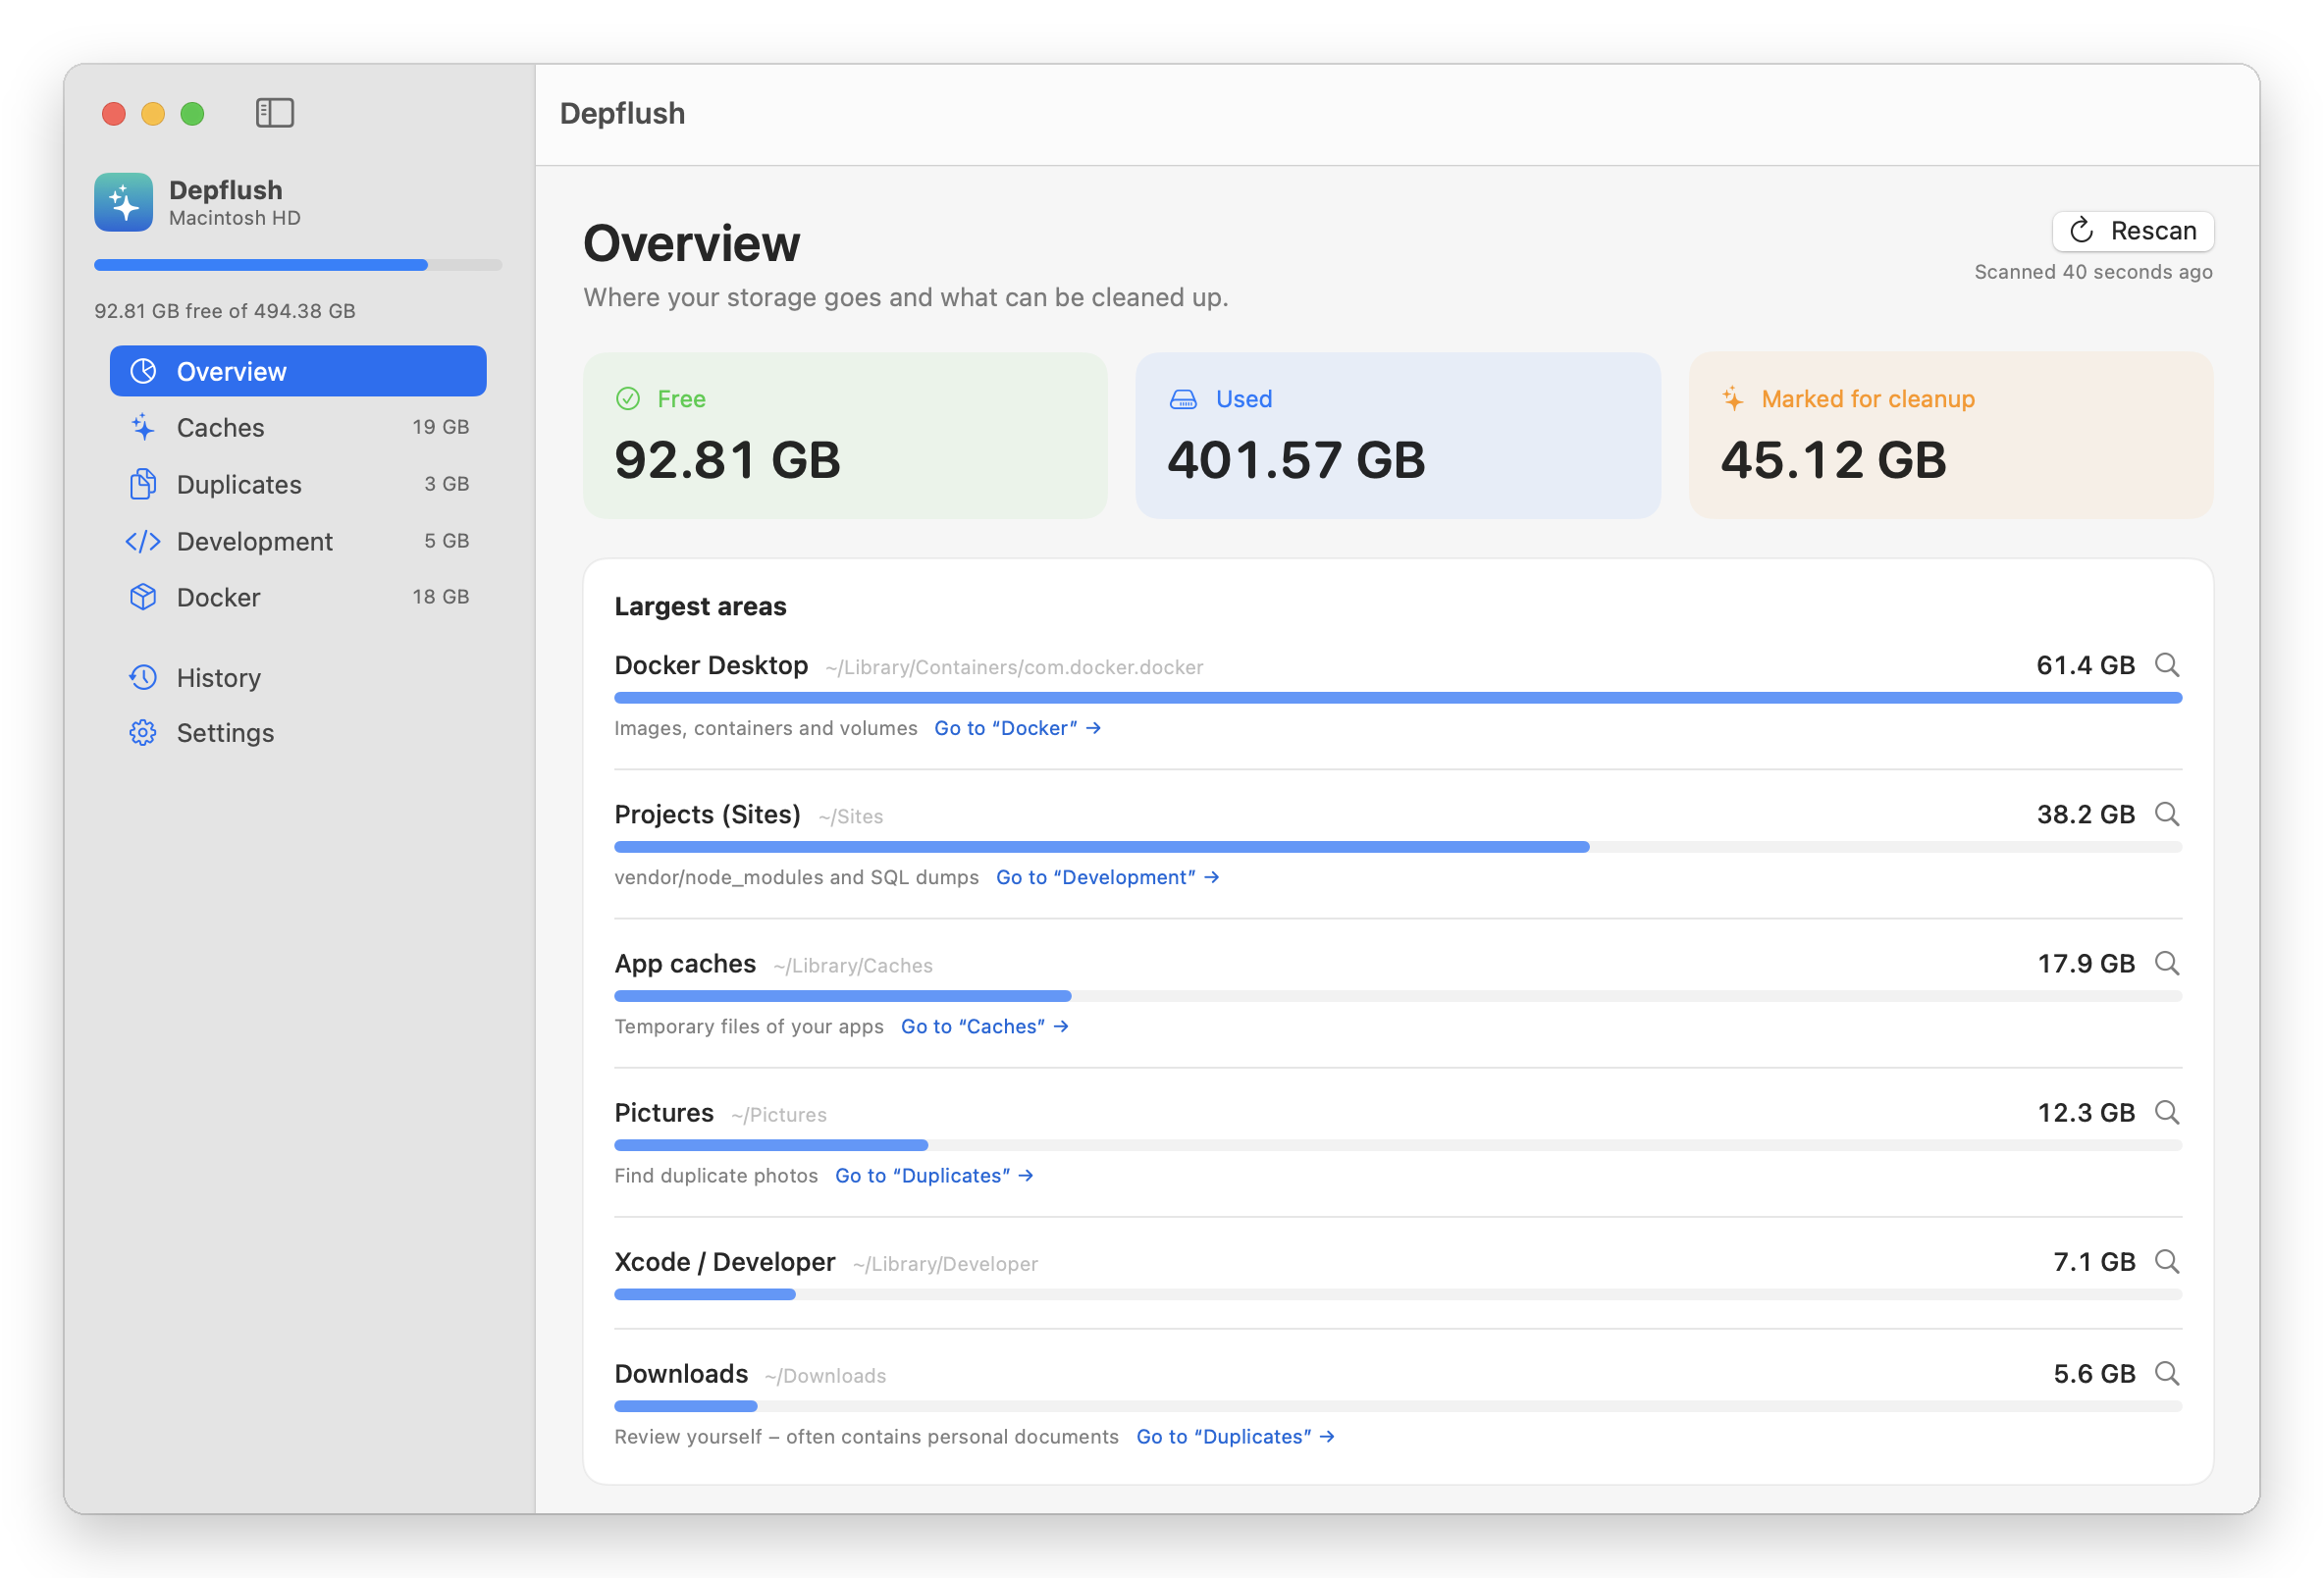Click the "Largest areas" heading
The image size is (2324, 1578).
point(700,607)
